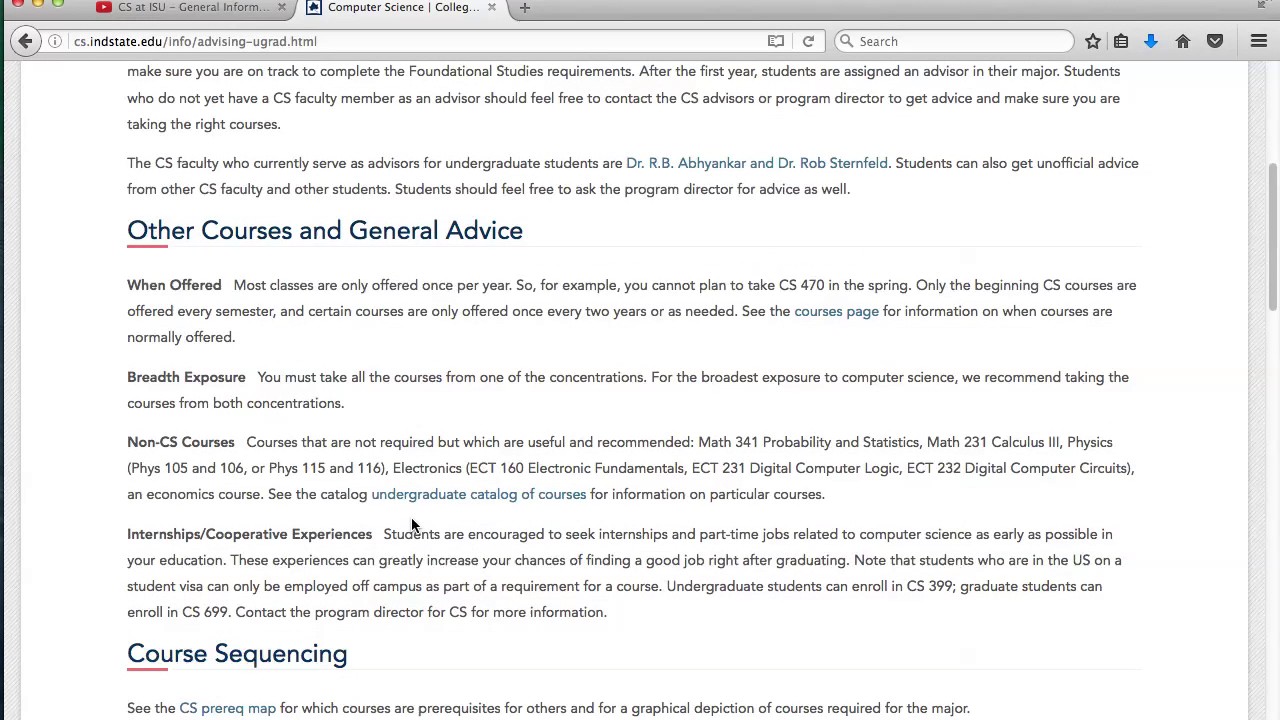Toggle reader view icon in address bar
This screenshot has height=720, width=1280.
776,41
